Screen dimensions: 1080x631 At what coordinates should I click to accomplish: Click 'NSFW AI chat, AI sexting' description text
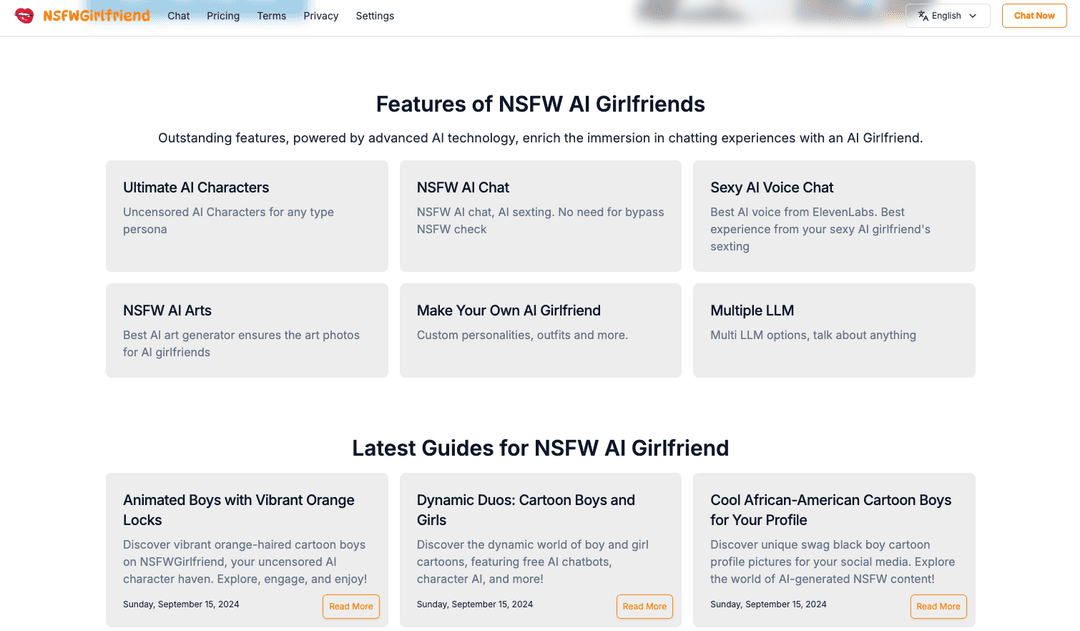[540, 220]
